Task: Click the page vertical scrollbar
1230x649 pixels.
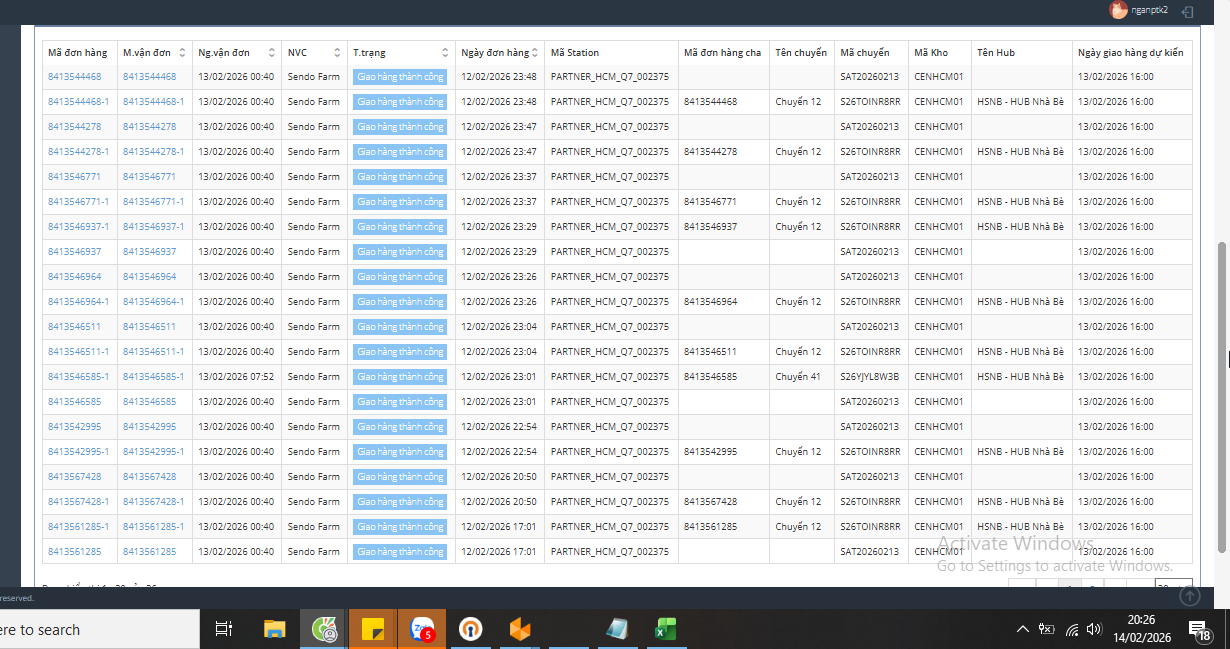Action: tap(1221, 396)
